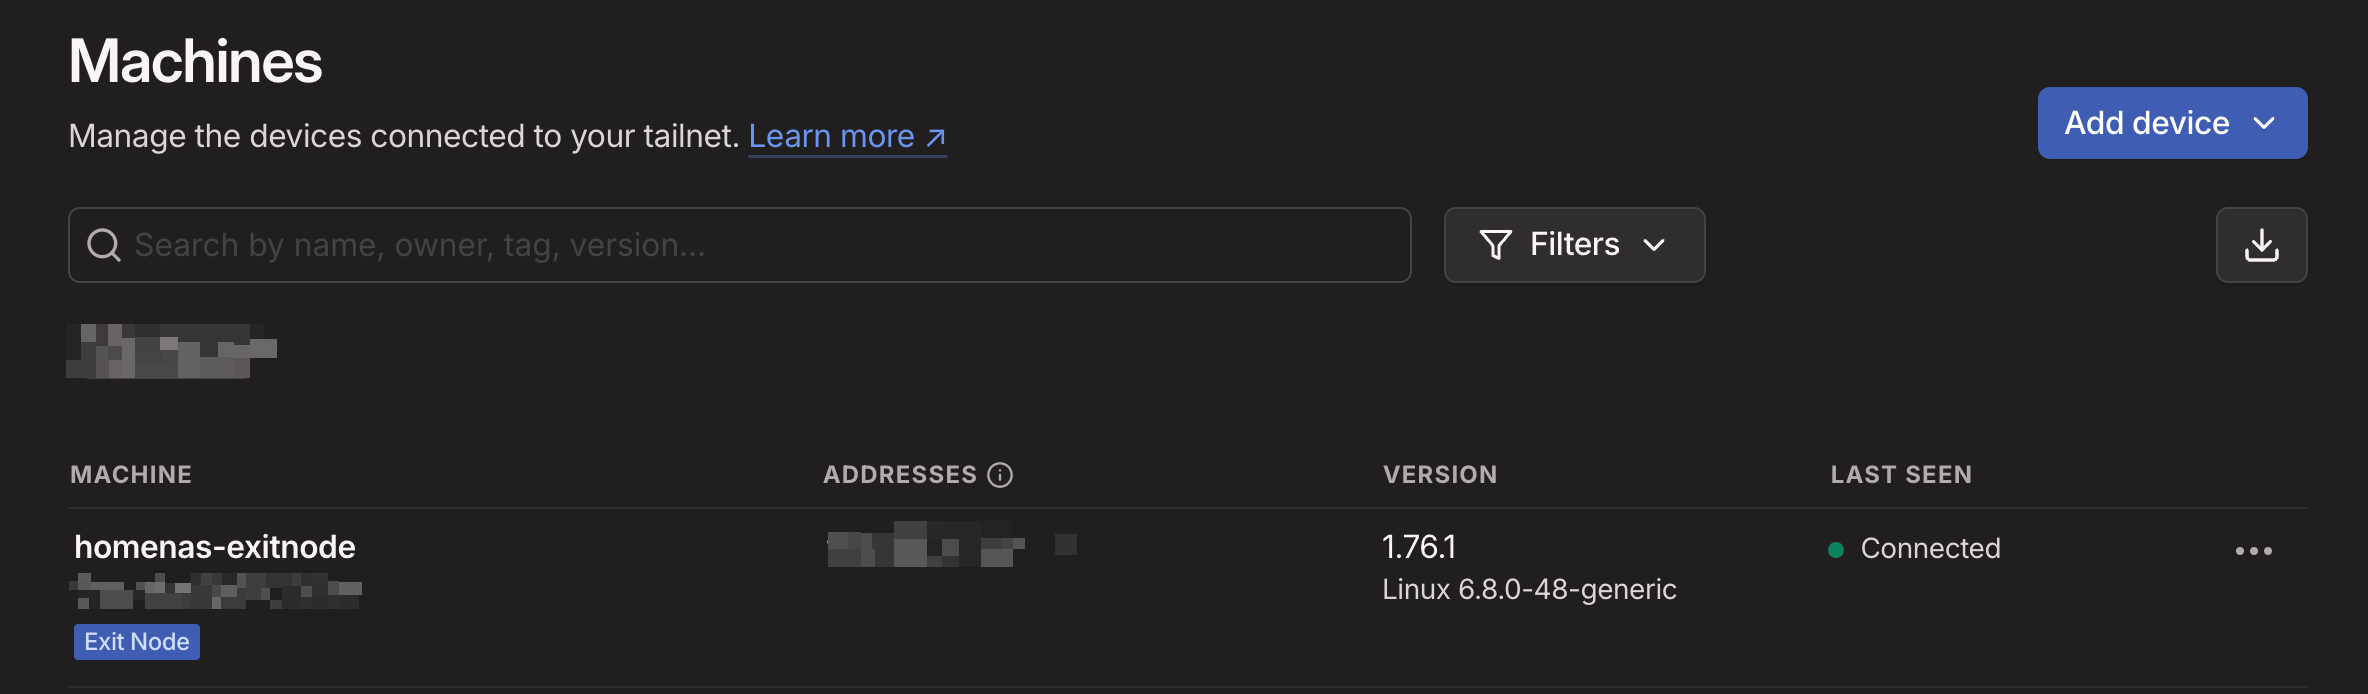This screenshot has width=2368, height=694.
Task: Click the chevron inside Add device button
Action: point(2264,122)
